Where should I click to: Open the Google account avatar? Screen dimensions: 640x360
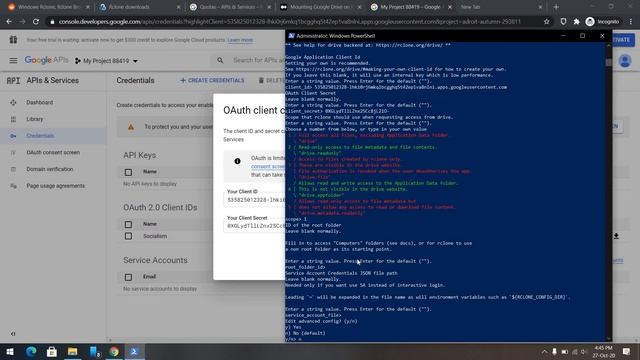(x=625, y=61)
